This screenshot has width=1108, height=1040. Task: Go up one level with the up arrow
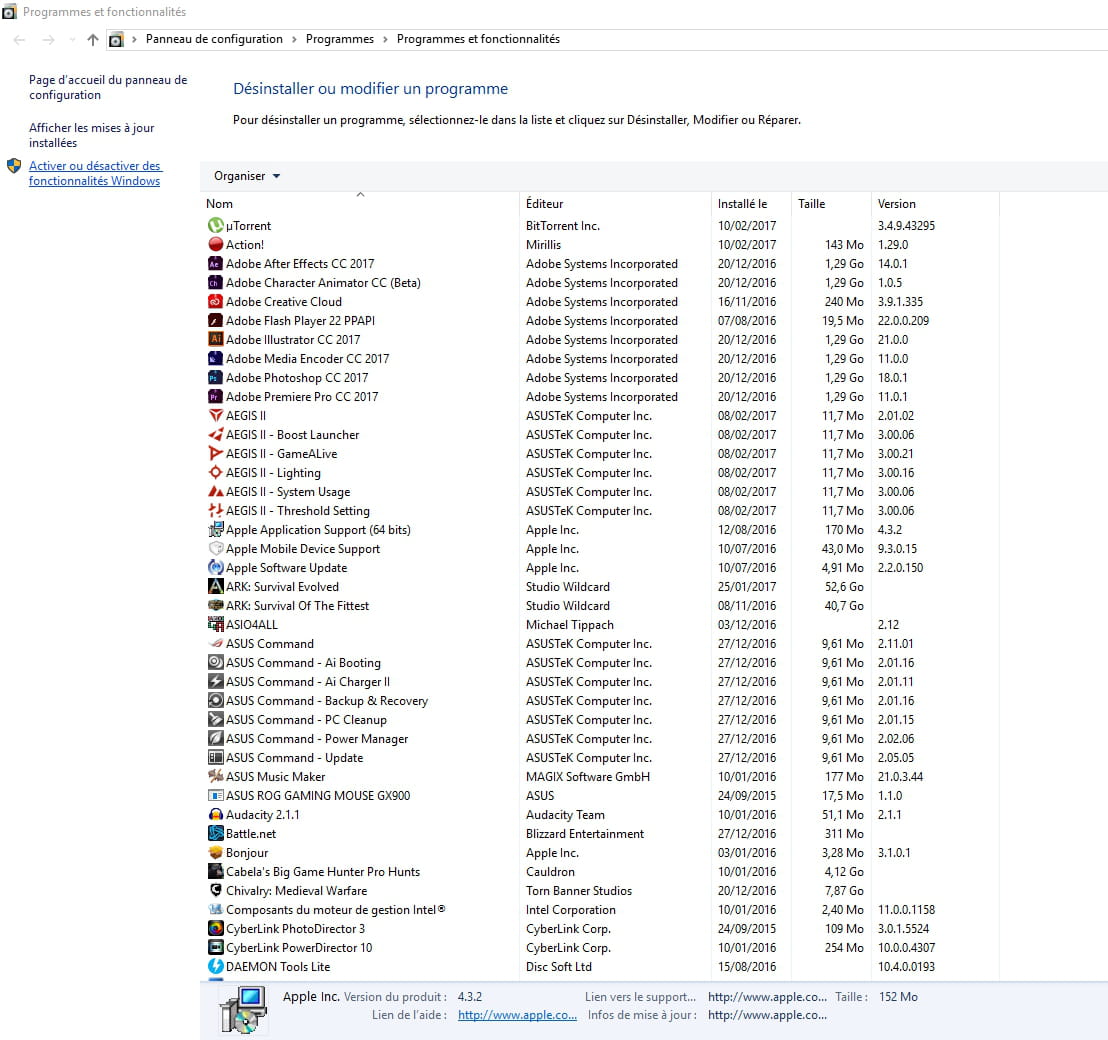(93, 40)
